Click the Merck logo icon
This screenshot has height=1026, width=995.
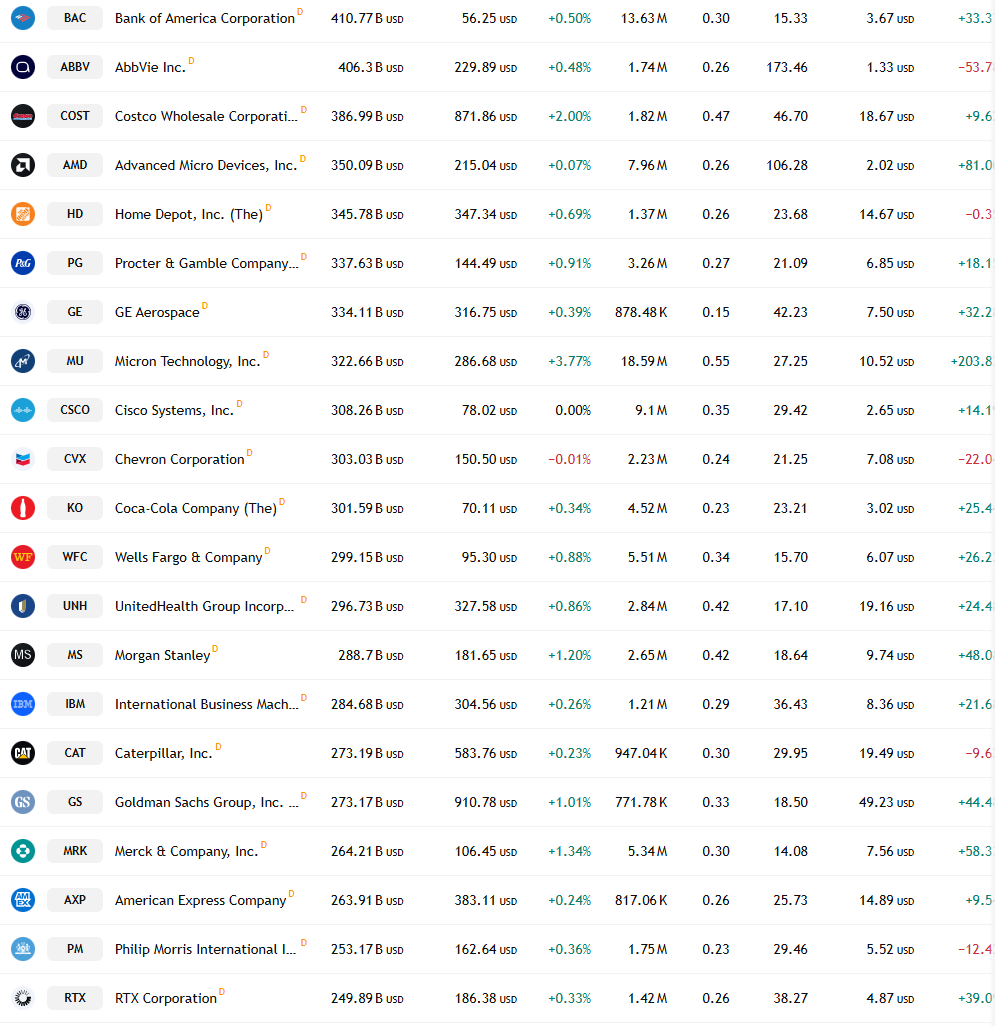pos(23,851)
